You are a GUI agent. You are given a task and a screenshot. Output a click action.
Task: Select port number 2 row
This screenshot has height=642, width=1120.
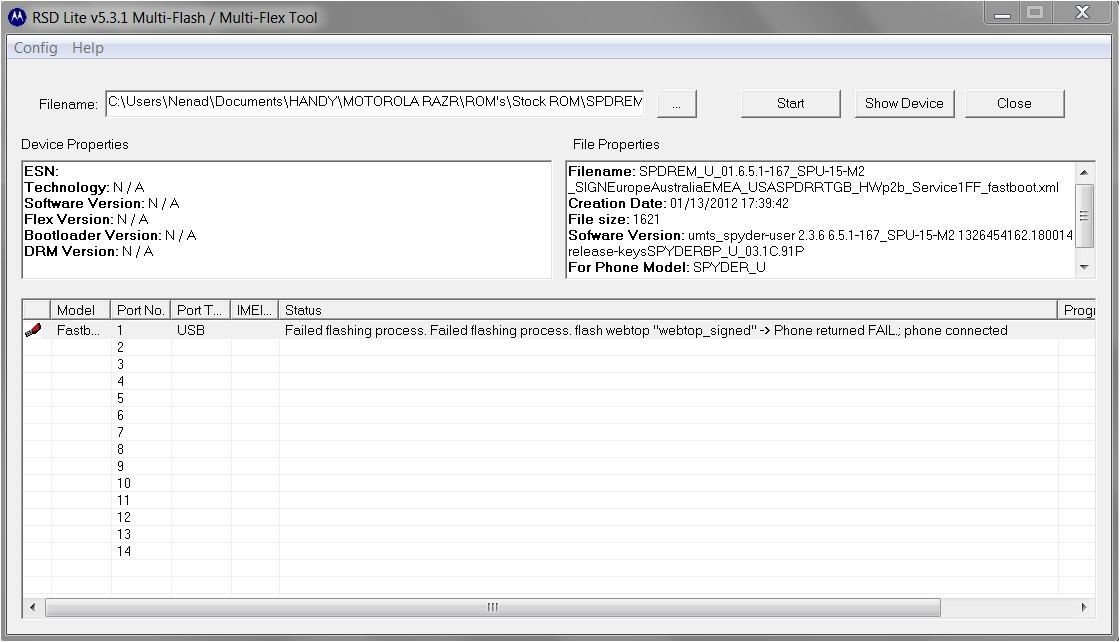[559, 347]
